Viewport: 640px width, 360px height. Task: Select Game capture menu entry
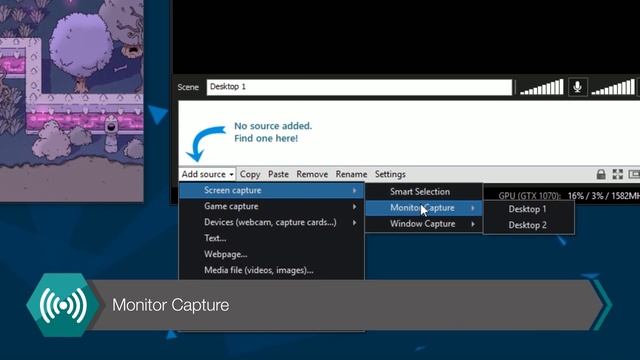pos(271,206)
